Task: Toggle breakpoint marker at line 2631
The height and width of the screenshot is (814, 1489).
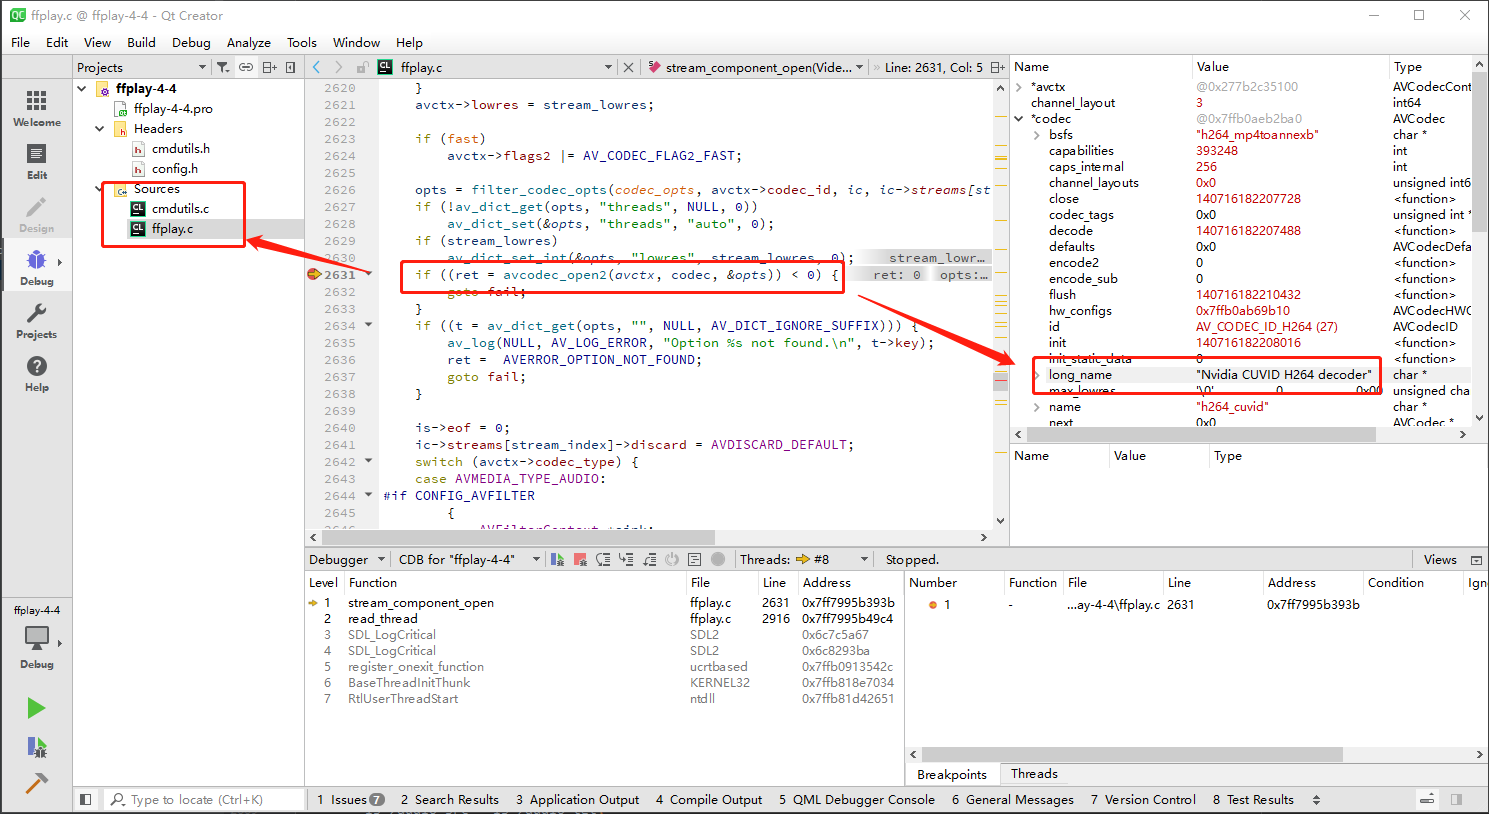Action: [x=314, y=274]
